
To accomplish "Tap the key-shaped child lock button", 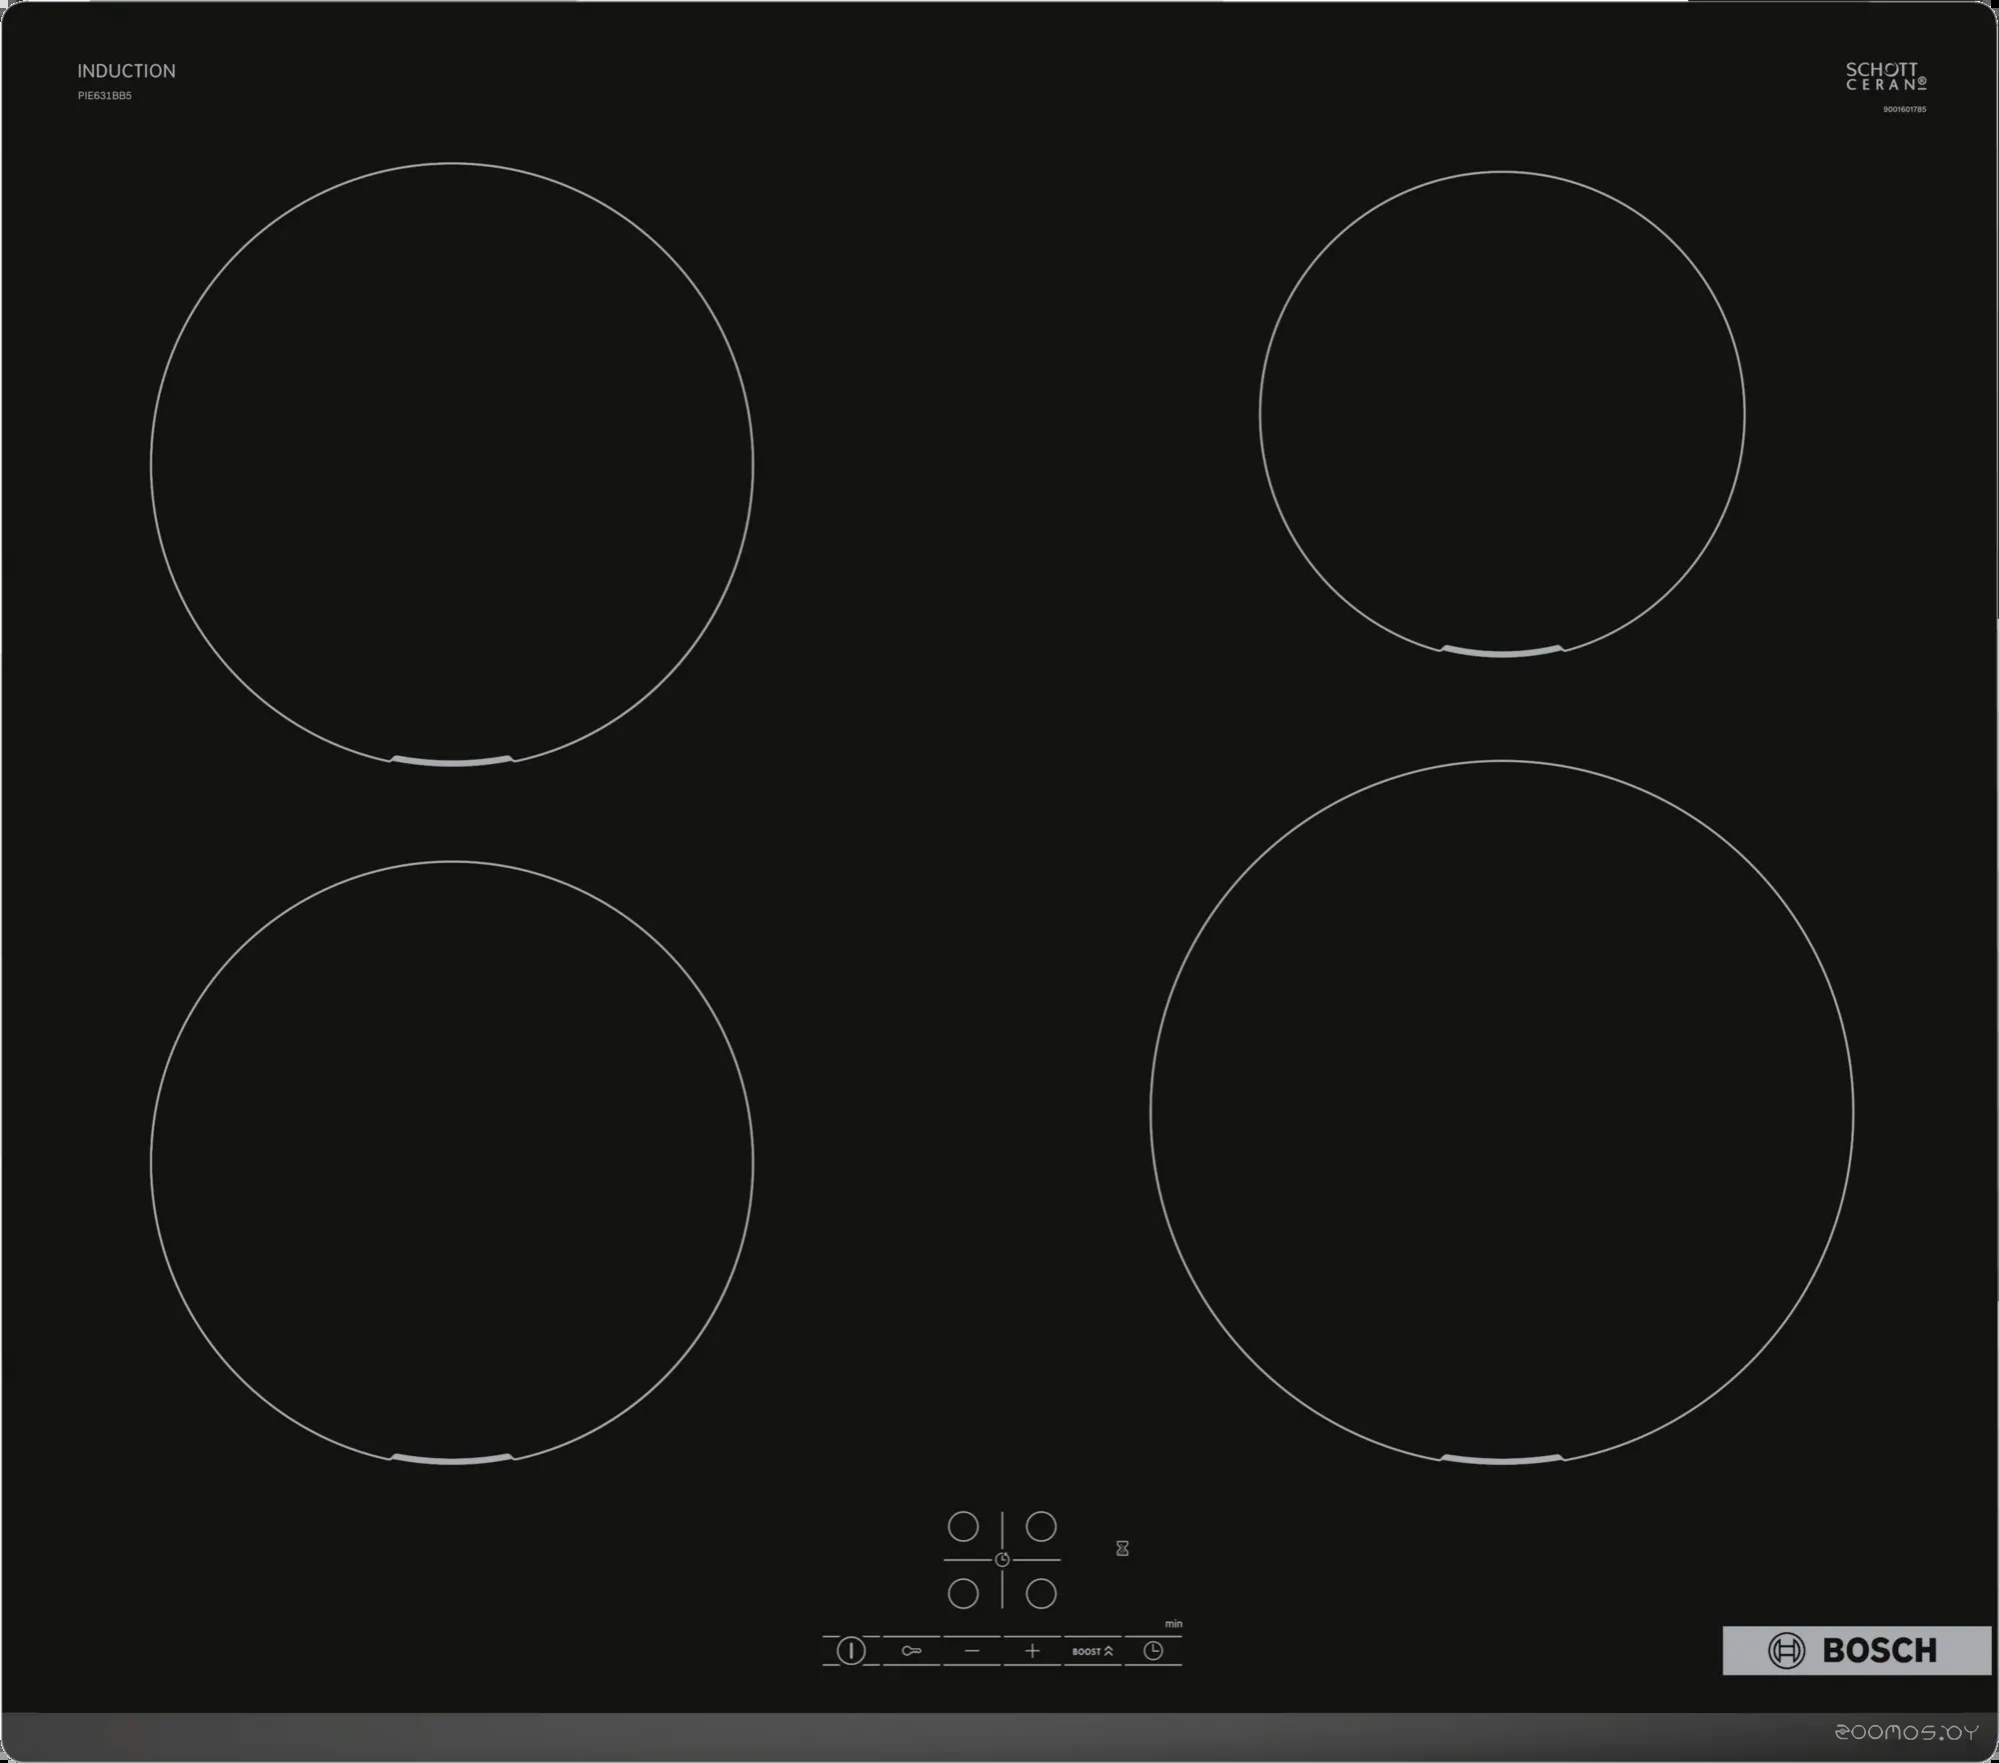I will point(911,1651).
